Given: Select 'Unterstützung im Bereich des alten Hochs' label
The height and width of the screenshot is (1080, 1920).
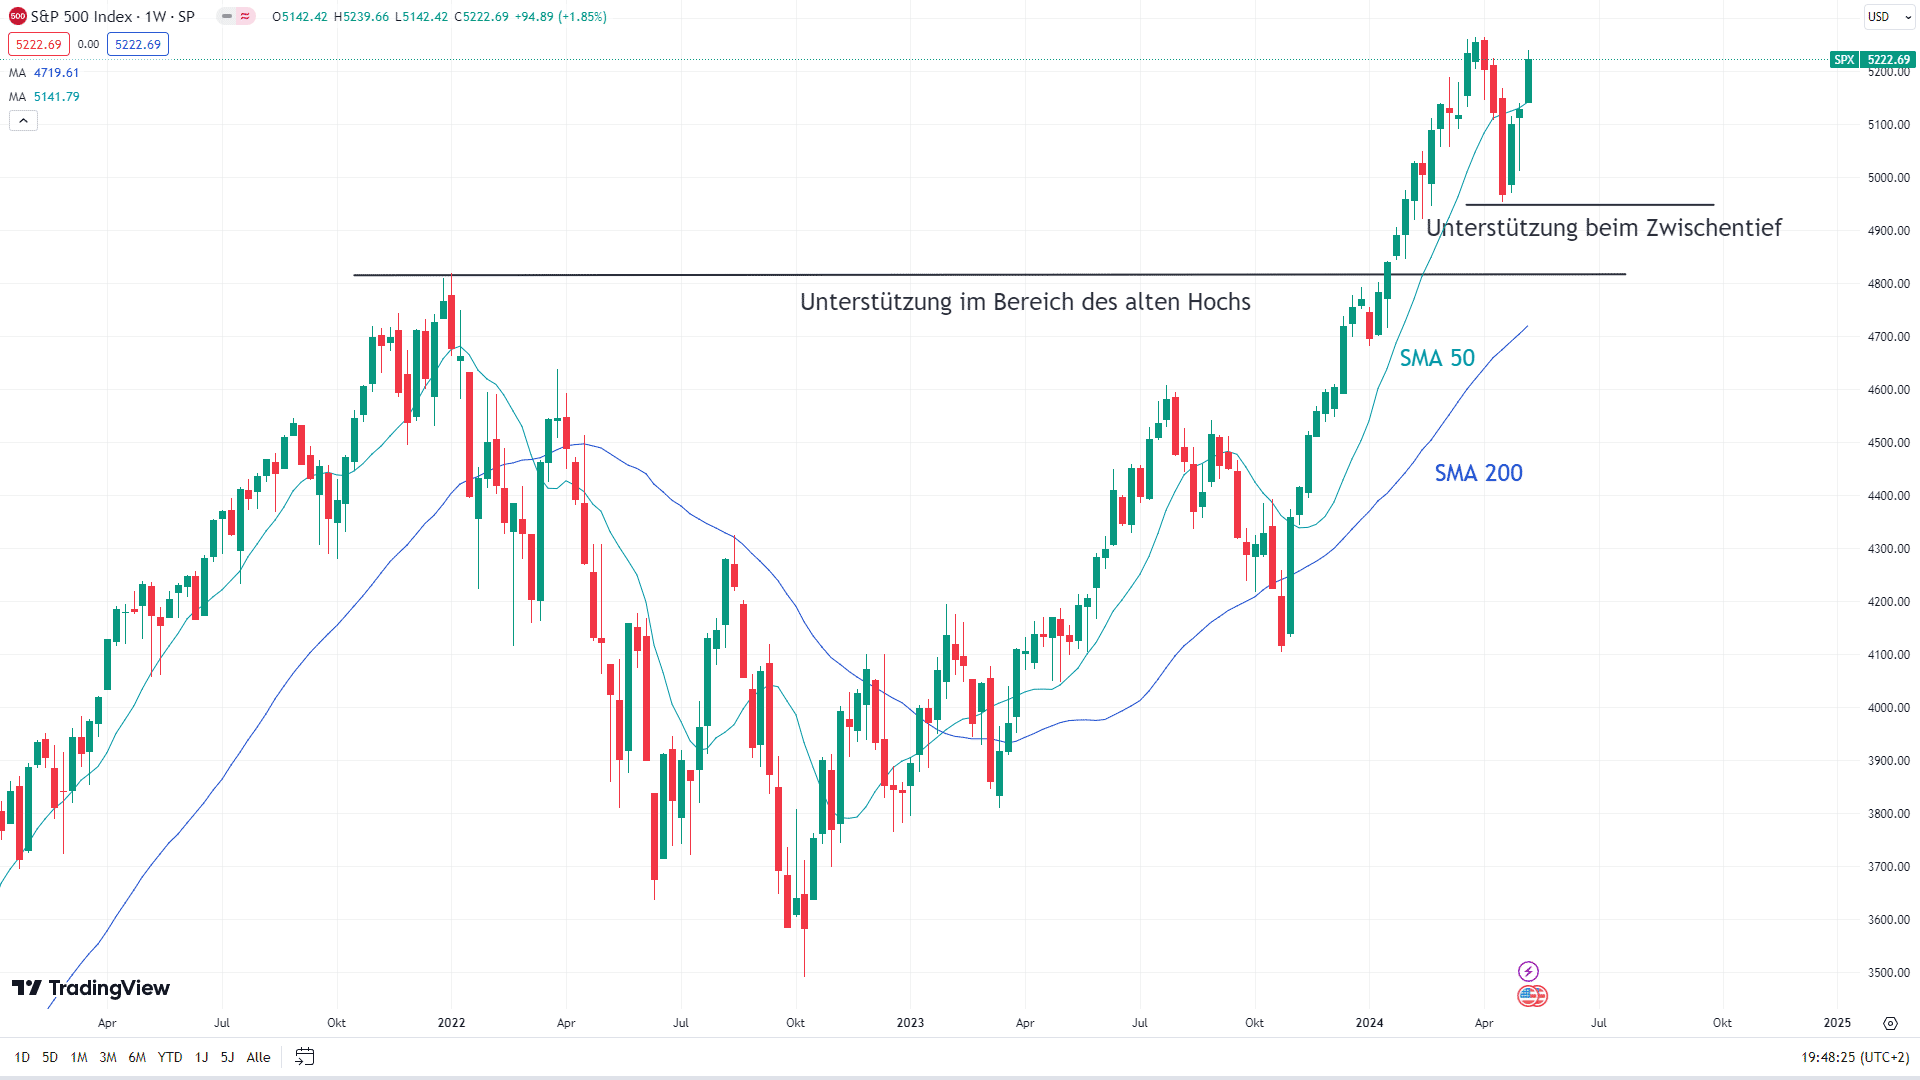Looking at the screenshot, I should tap(1025, 302).
